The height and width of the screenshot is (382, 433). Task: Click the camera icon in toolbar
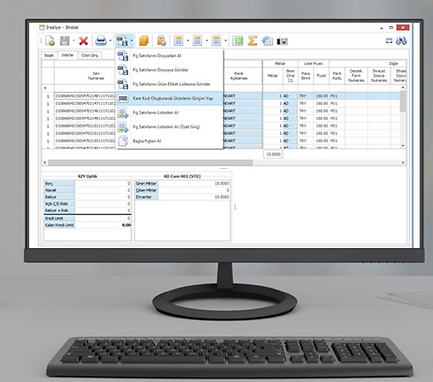[282, 42]
